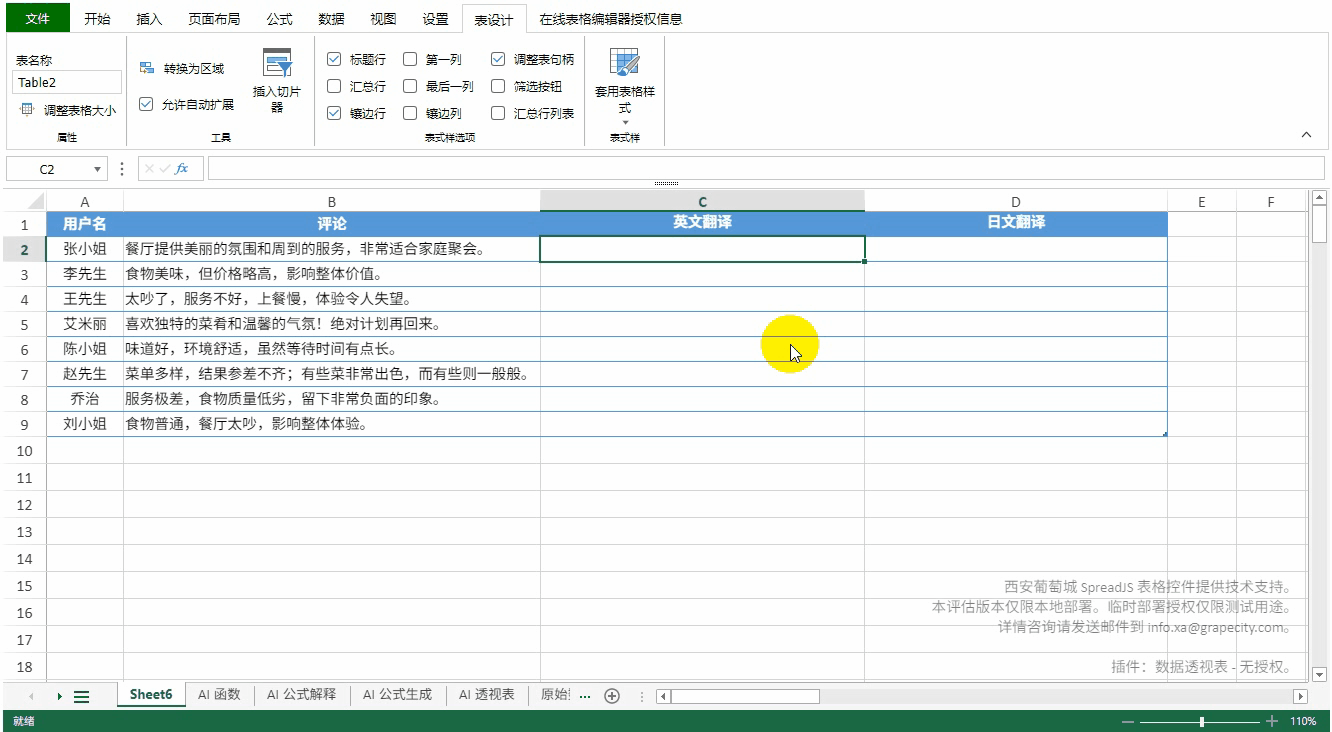Enable the Banded Columns (镶边列) checkbox
Image resolution: width=1332 pixels, height=732 pixels.
[410, 114]
